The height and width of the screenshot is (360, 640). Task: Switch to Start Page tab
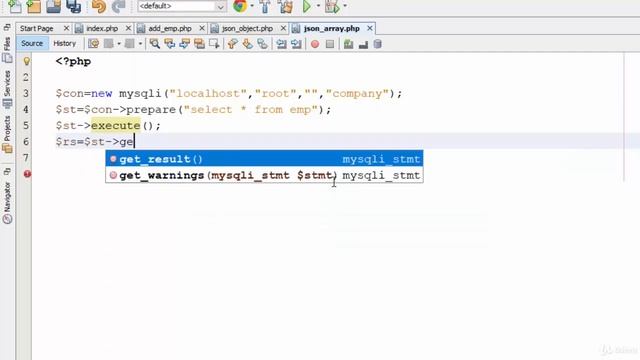click(37, 28)
